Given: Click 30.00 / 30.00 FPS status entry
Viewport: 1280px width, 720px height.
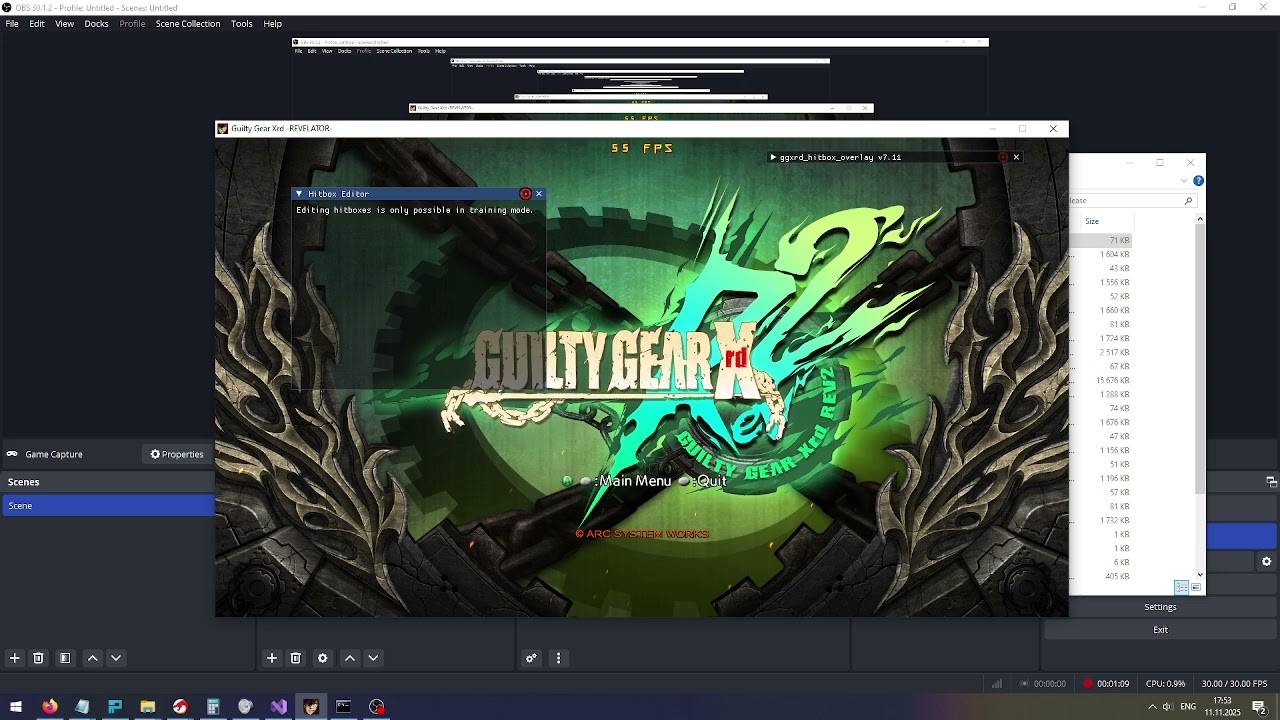Looking at the screenshot, I should (x=1234, y=684).
